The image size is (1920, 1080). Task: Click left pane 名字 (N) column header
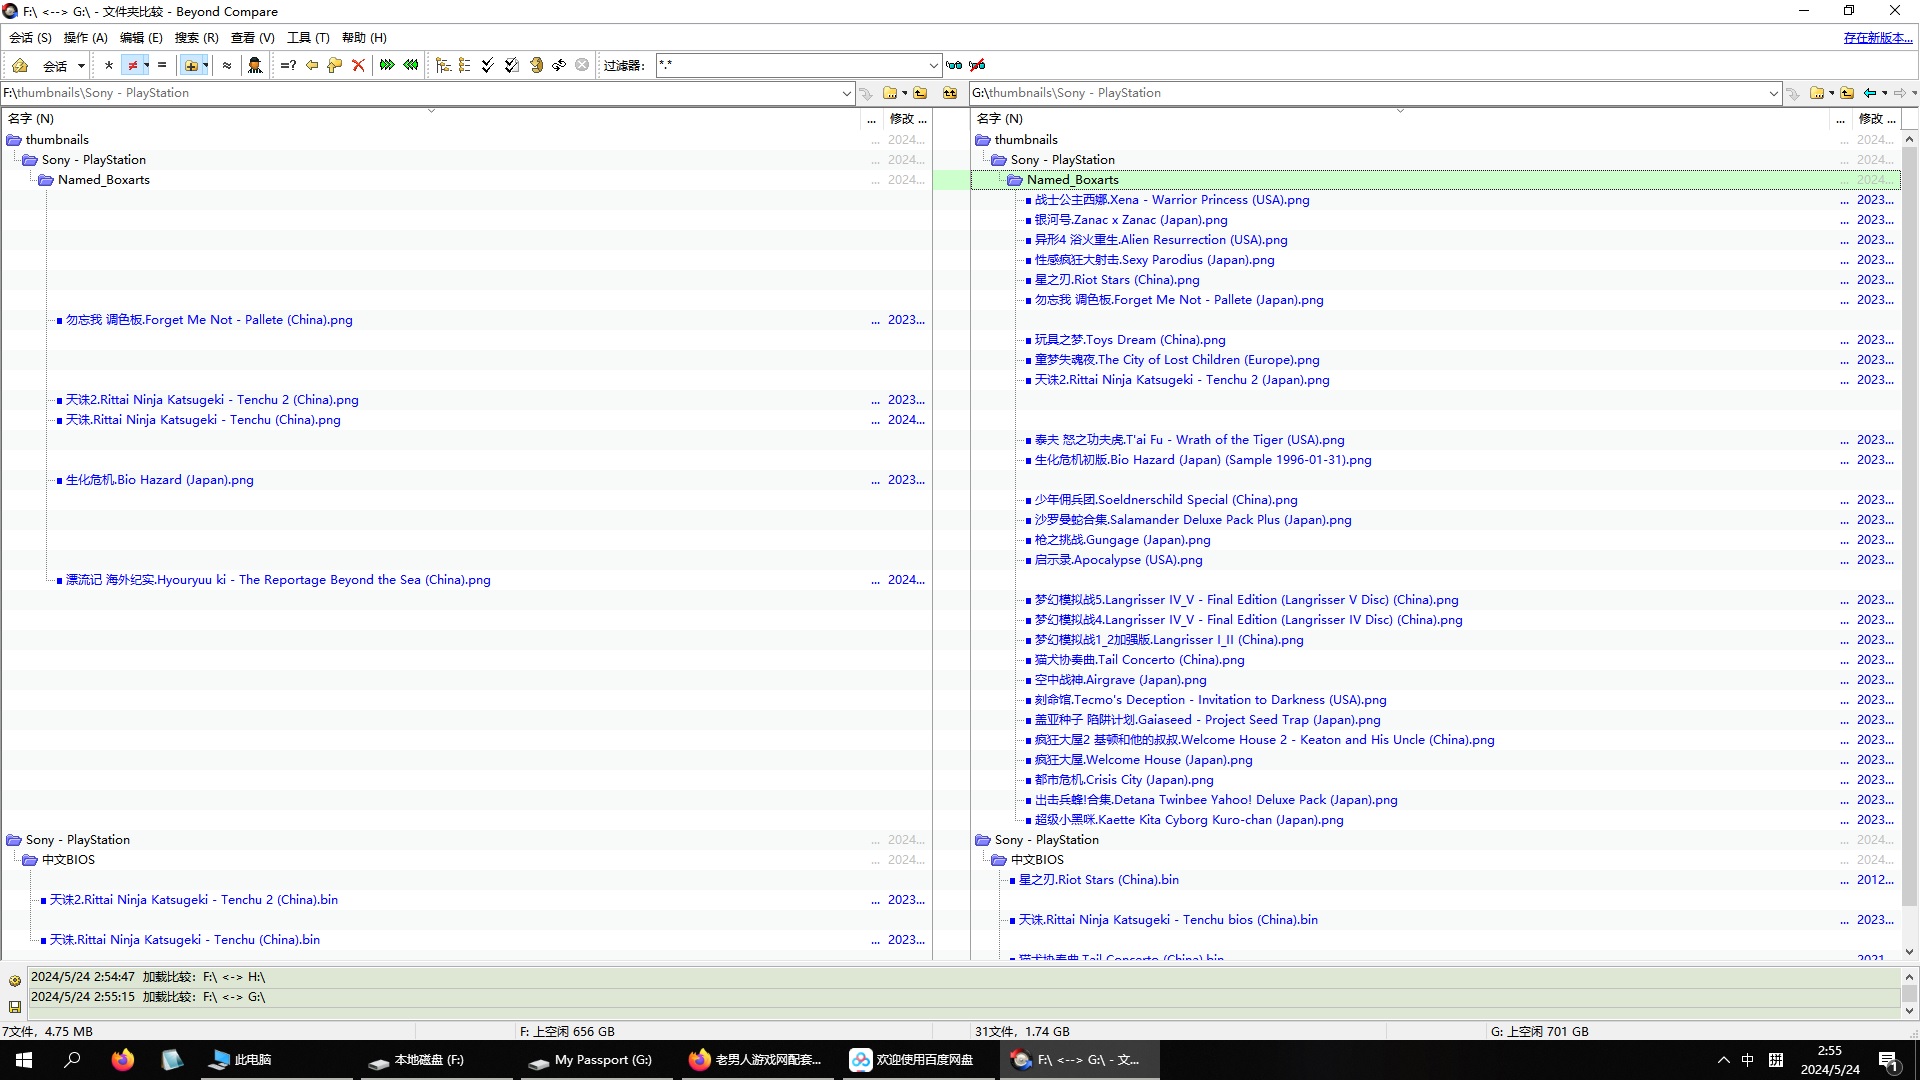click(432, 119)
